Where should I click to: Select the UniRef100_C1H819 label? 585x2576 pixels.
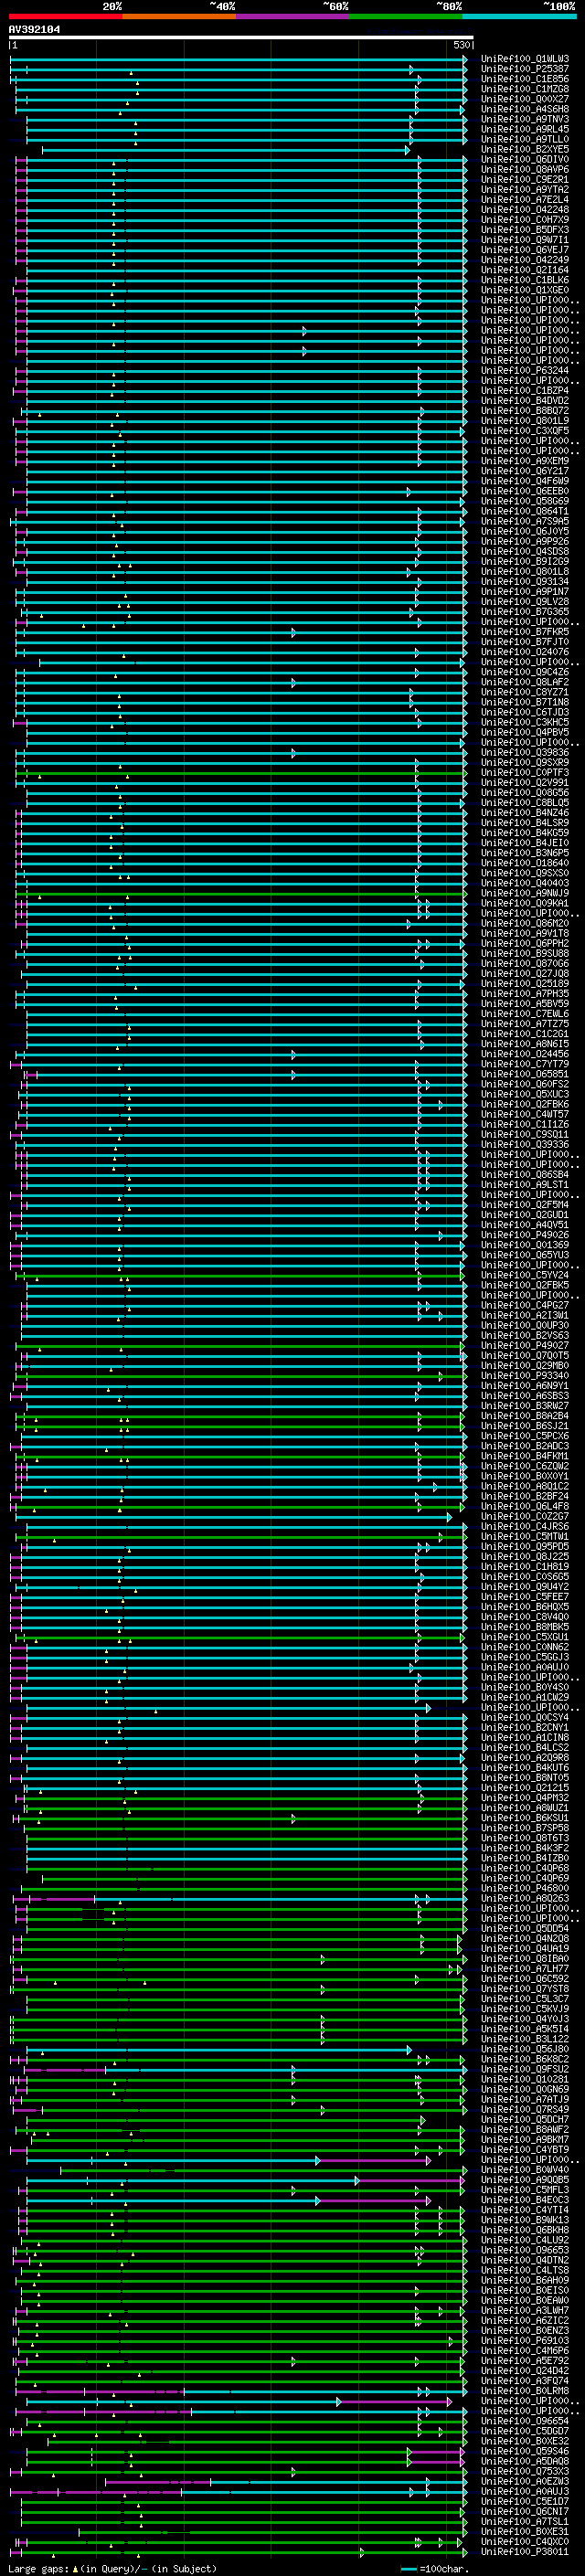click(x=525, y=1567)
